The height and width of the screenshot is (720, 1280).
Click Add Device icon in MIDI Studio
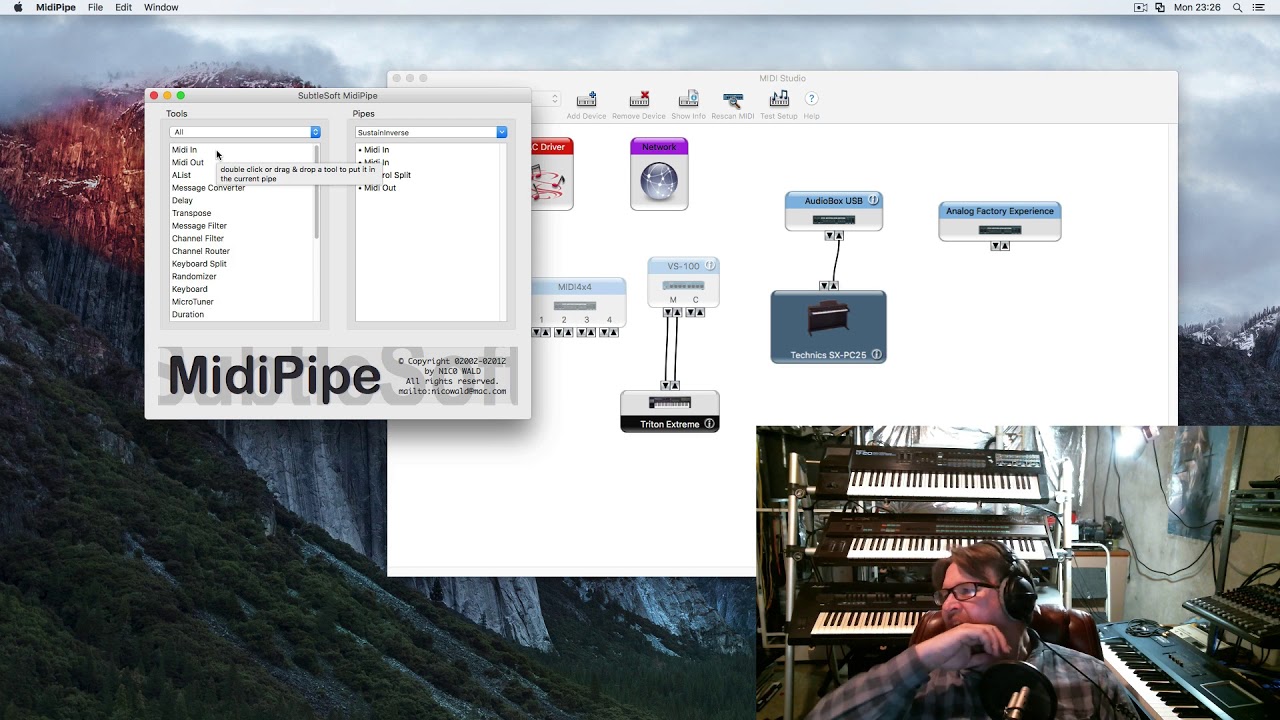(586, 100)
